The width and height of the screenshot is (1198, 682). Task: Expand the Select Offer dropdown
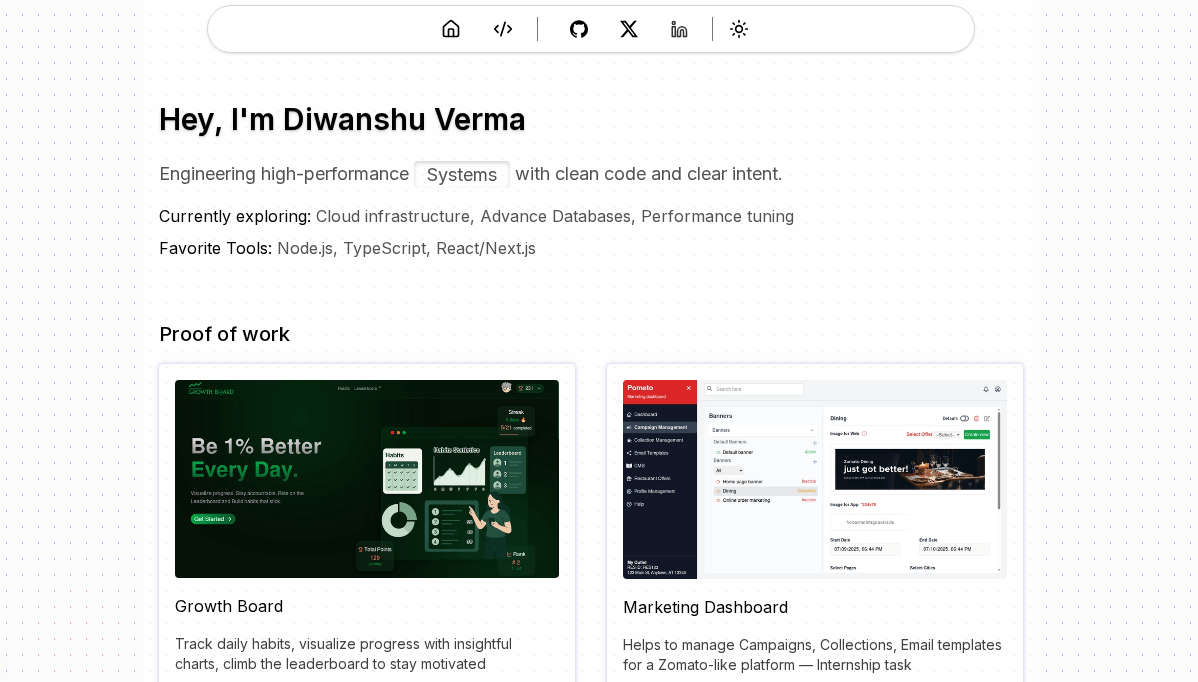[x=946, y=435]
